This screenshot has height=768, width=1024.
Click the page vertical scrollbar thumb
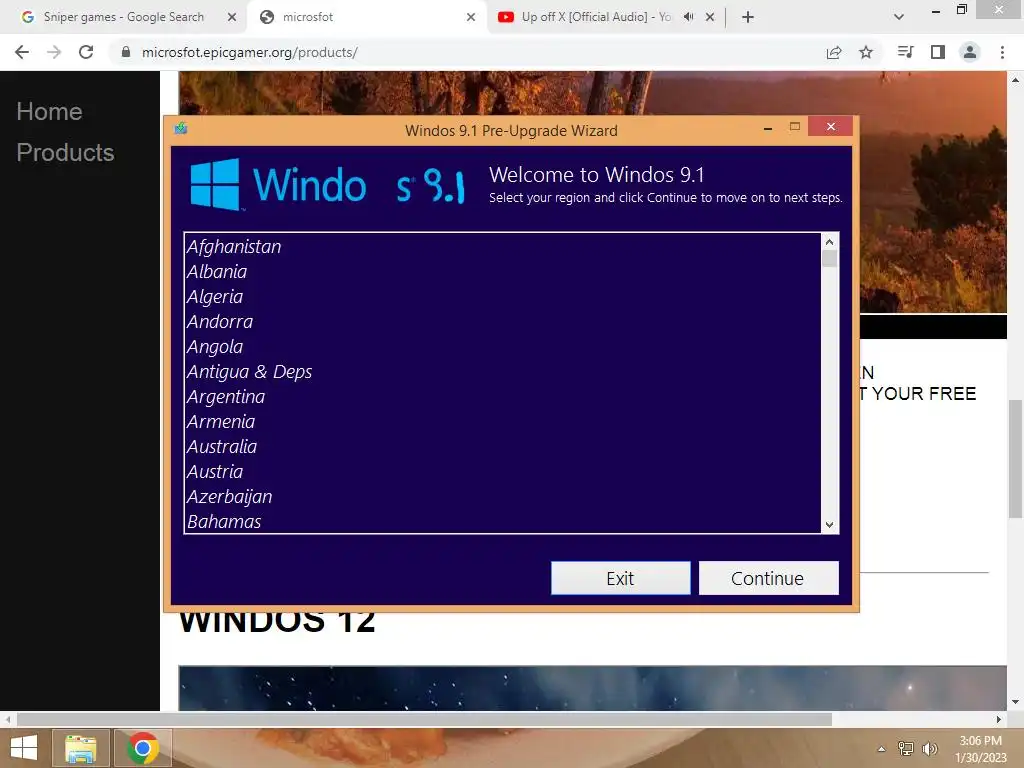click(1016, 458)
